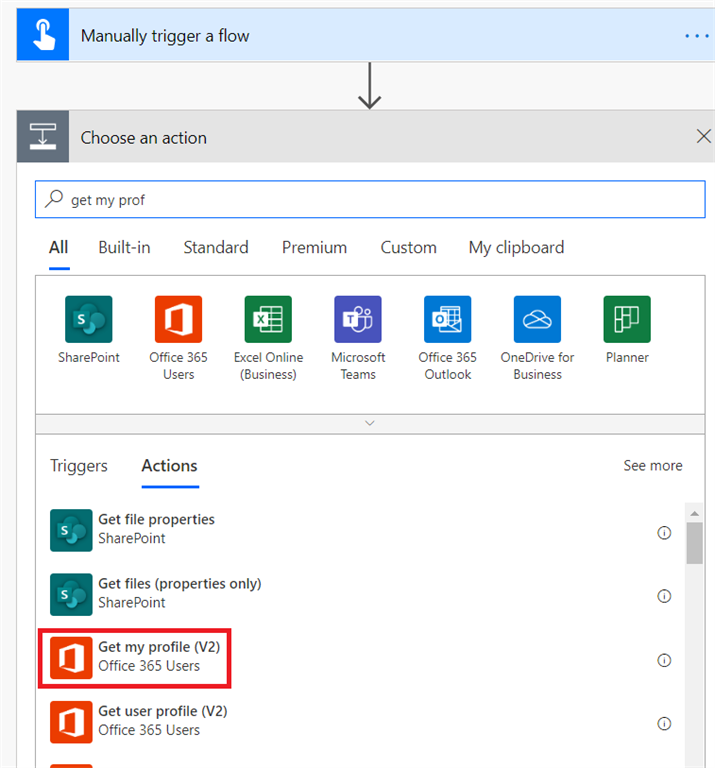Switch to the Actions tab
The width and height of the screenshot is (715, 768).
pyautogui.click(x=169, y=466)
